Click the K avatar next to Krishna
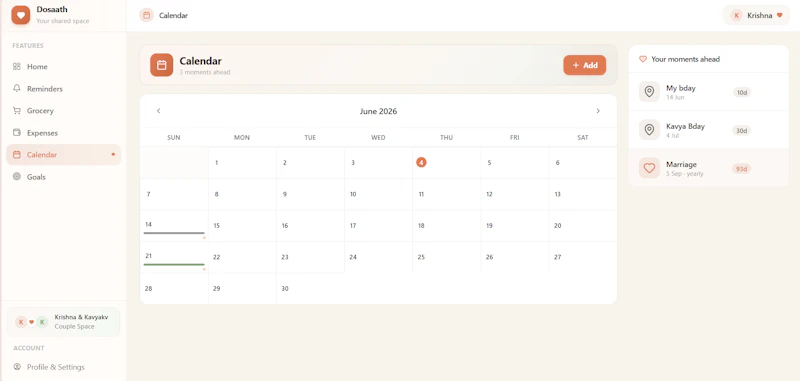Screen dimensions: 800x381 coord(736,15)
